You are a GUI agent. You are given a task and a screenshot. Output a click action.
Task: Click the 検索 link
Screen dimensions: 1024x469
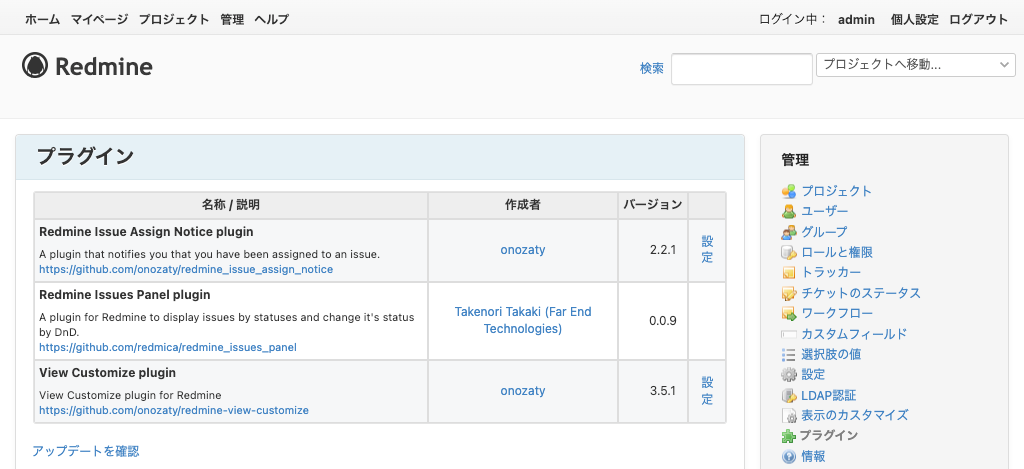(652, 68)
